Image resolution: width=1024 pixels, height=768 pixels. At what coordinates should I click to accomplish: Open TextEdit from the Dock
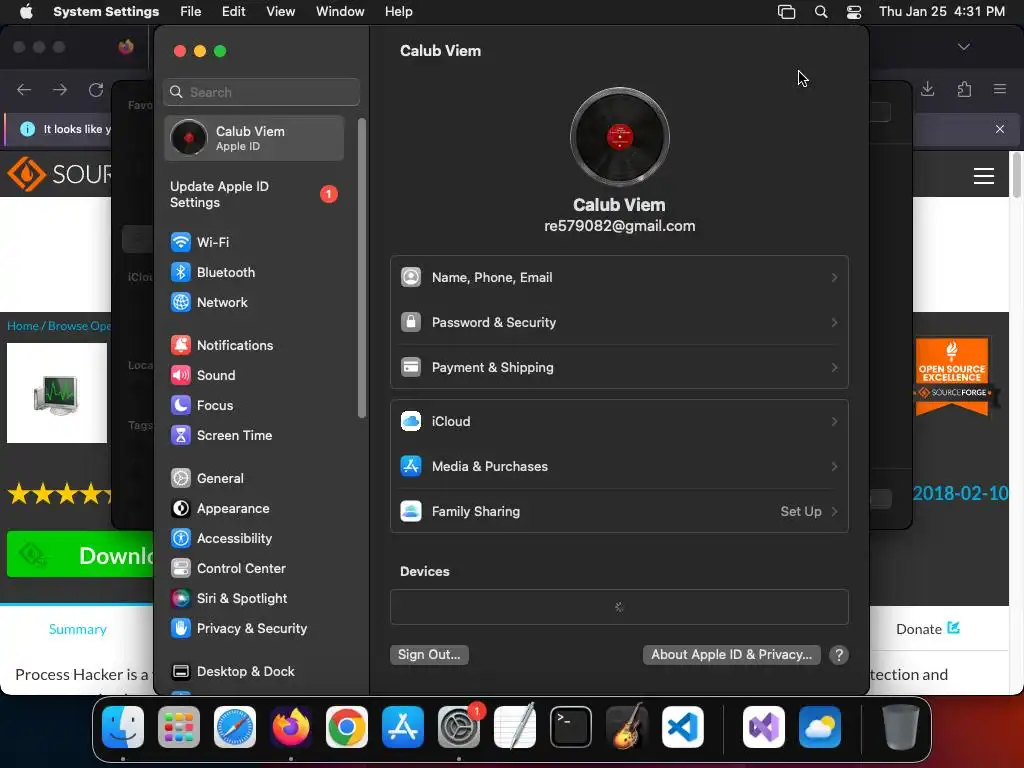[515, 727]
